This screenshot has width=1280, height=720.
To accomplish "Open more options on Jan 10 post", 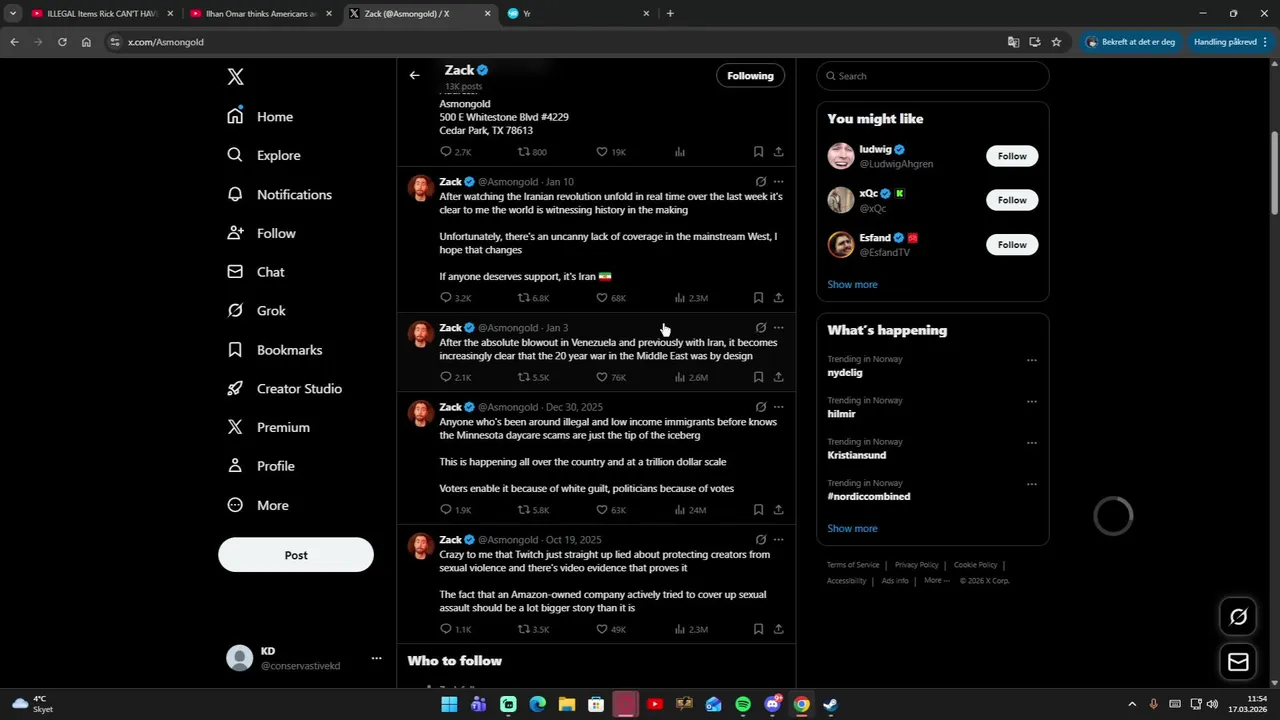I will click(x=778, y=182).
